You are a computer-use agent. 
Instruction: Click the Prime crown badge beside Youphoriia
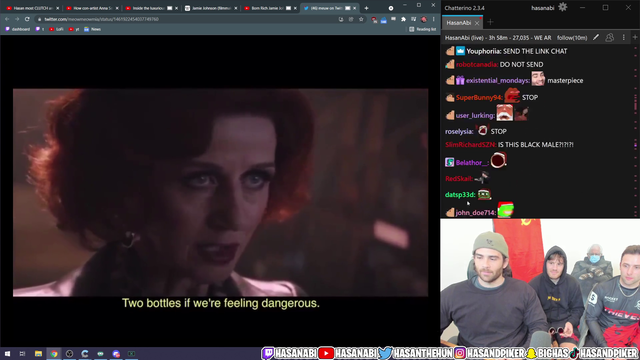click(x=460, y=51)
